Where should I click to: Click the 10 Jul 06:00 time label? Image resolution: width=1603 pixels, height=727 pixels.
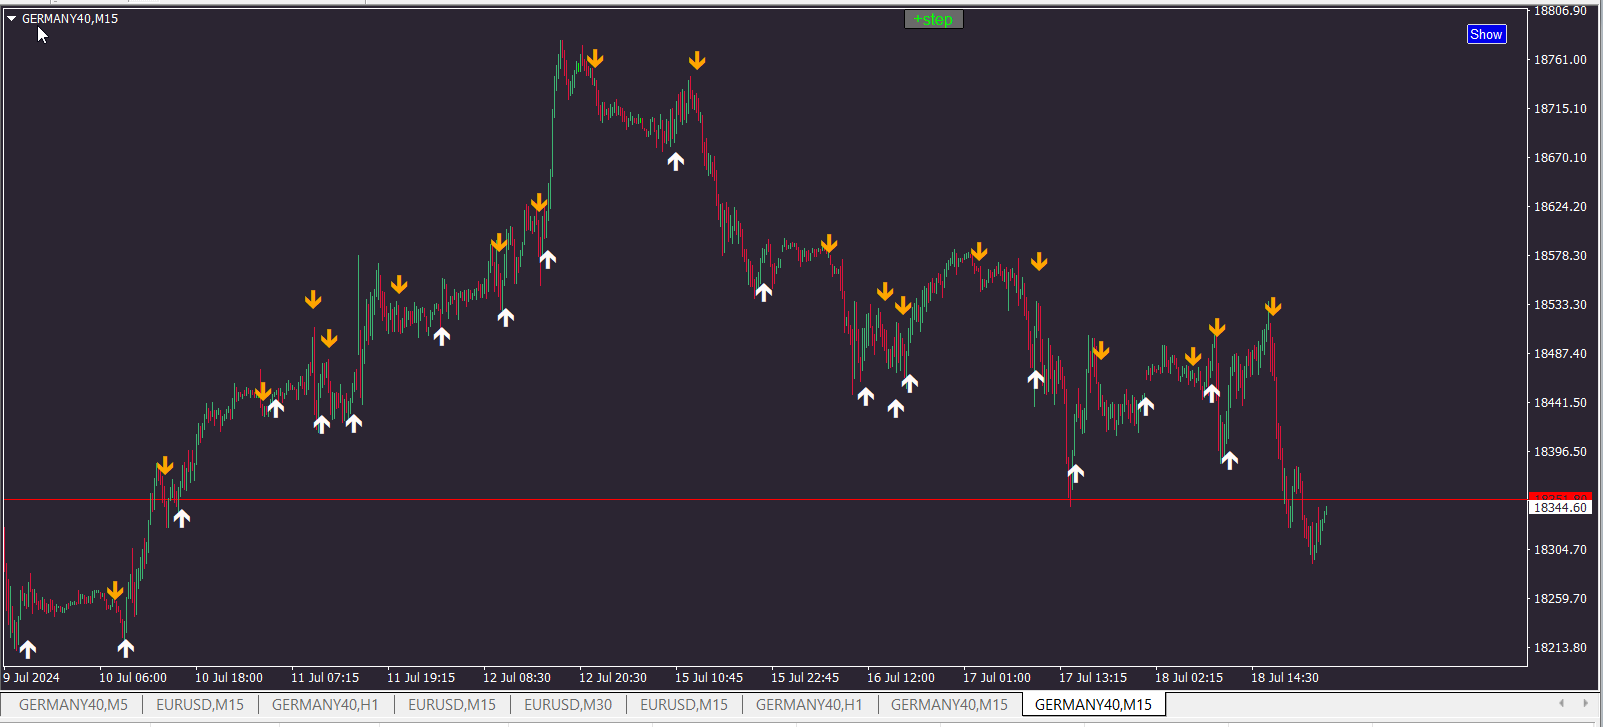pos(133,678)
